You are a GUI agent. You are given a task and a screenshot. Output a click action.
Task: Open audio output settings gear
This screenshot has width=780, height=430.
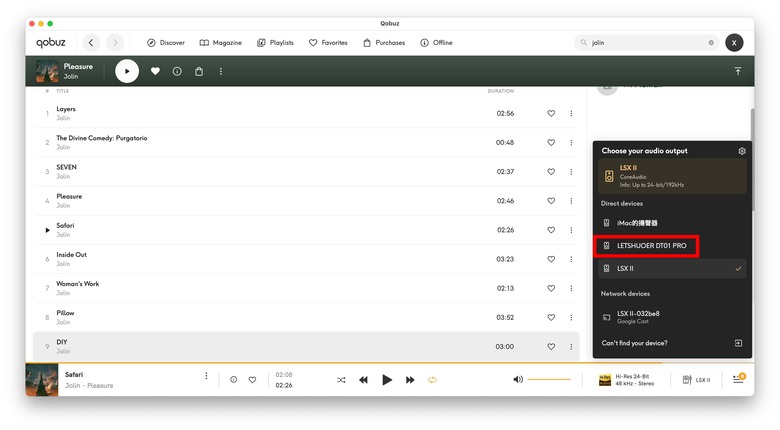coord(742,151)
